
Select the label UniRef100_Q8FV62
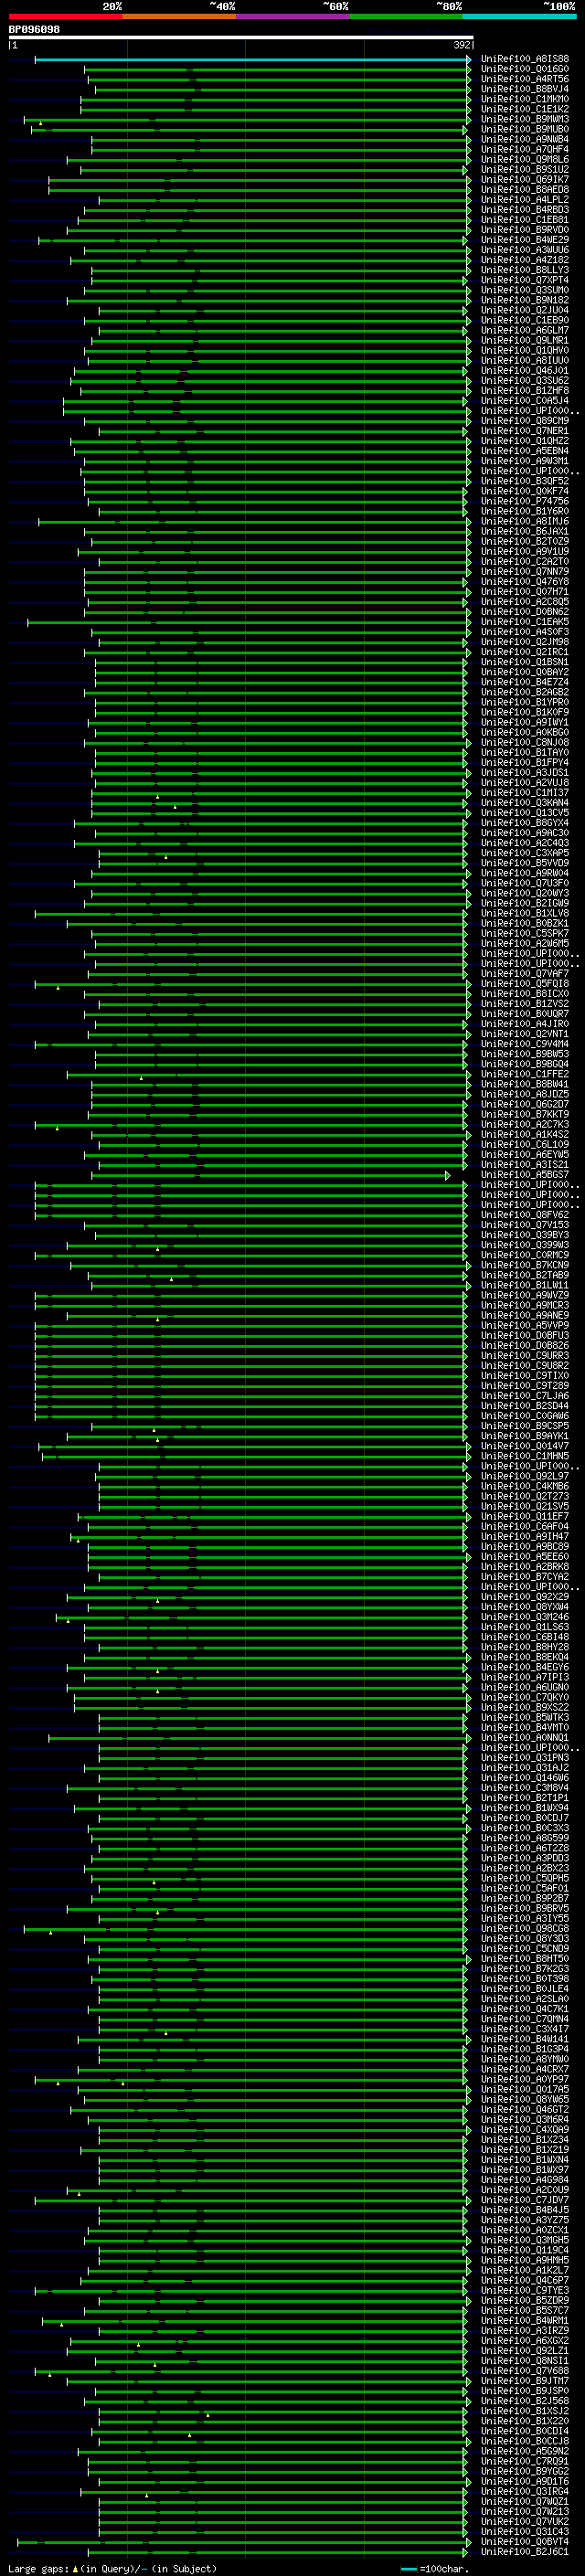click(525, 1215)
